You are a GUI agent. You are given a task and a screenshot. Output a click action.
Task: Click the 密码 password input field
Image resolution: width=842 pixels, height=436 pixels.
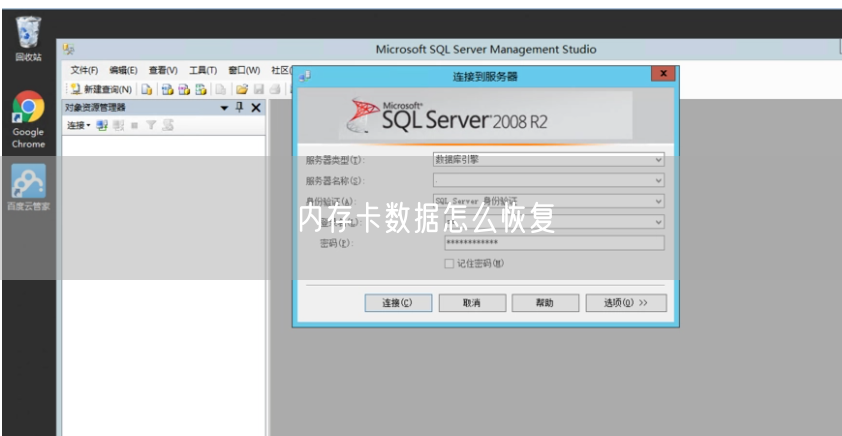click(x=553, y=242)
